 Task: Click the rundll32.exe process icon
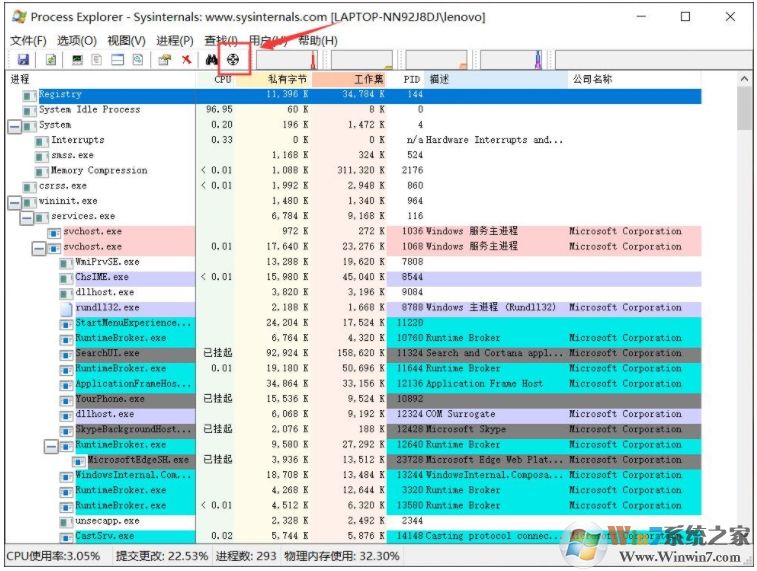(67, 308)
